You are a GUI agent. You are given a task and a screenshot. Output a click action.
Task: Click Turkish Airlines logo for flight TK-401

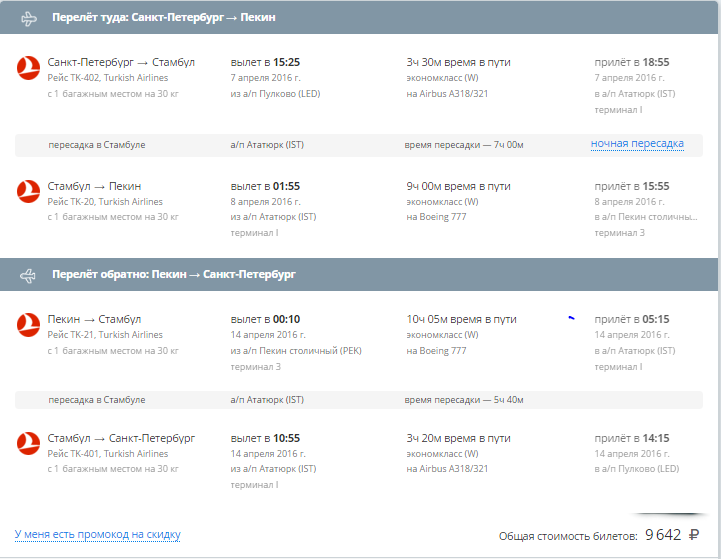29,444
